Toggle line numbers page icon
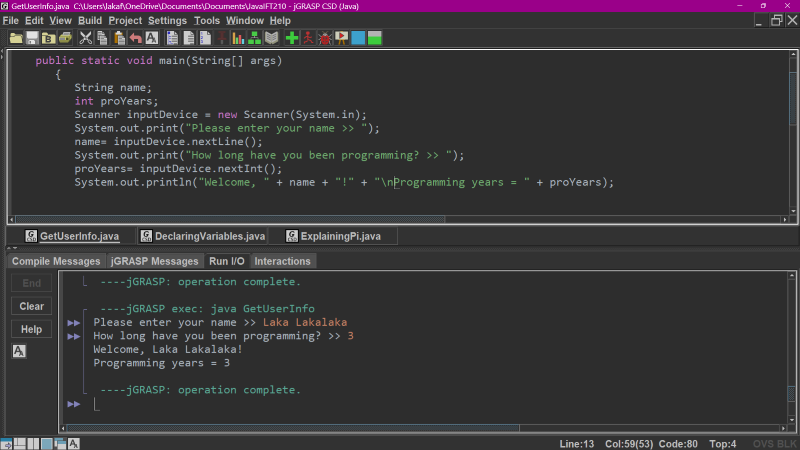 (205, 38)
